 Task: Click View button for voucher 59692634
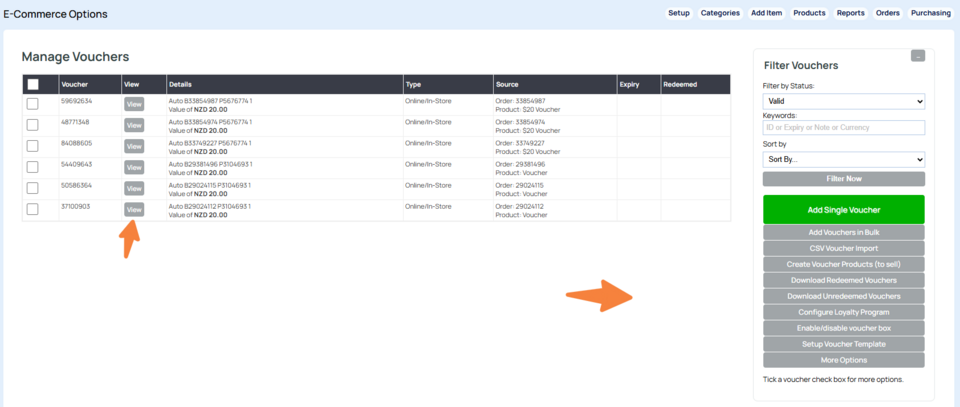pyautogui.click(x=133, y=103)
